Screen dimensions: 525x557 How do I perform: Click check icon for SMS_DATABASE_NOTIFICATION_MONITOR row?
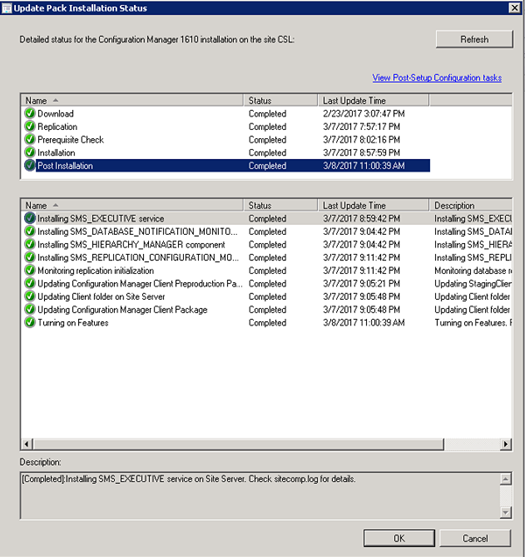(x=30, y=231)
